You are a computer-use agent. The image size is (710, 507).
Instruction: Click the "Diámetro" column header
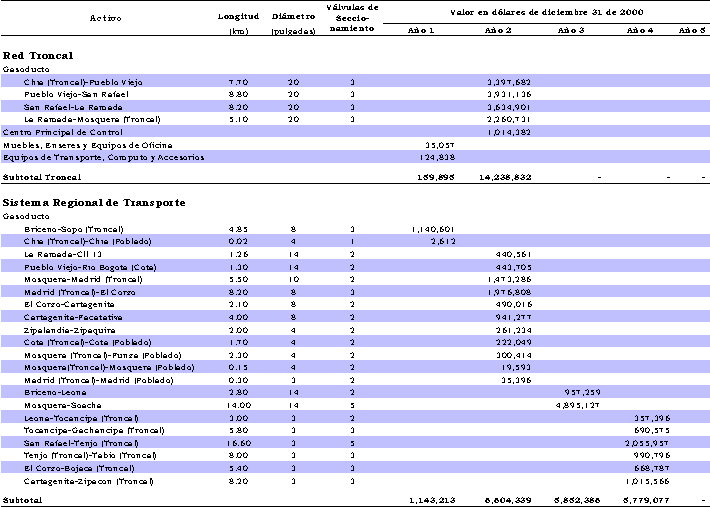point(293,18)
